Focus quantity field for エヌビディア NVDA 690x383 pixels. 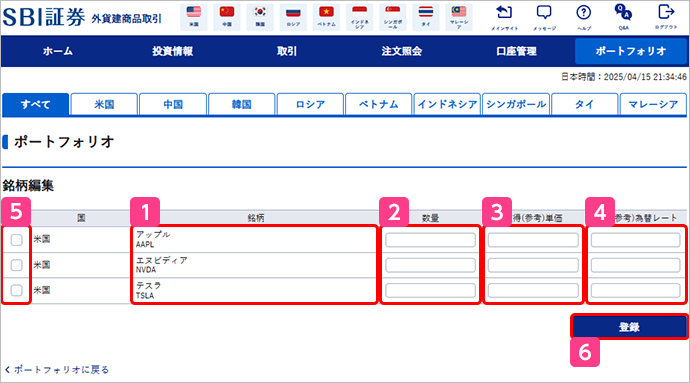pyautogui.click(x=430, y=265)
